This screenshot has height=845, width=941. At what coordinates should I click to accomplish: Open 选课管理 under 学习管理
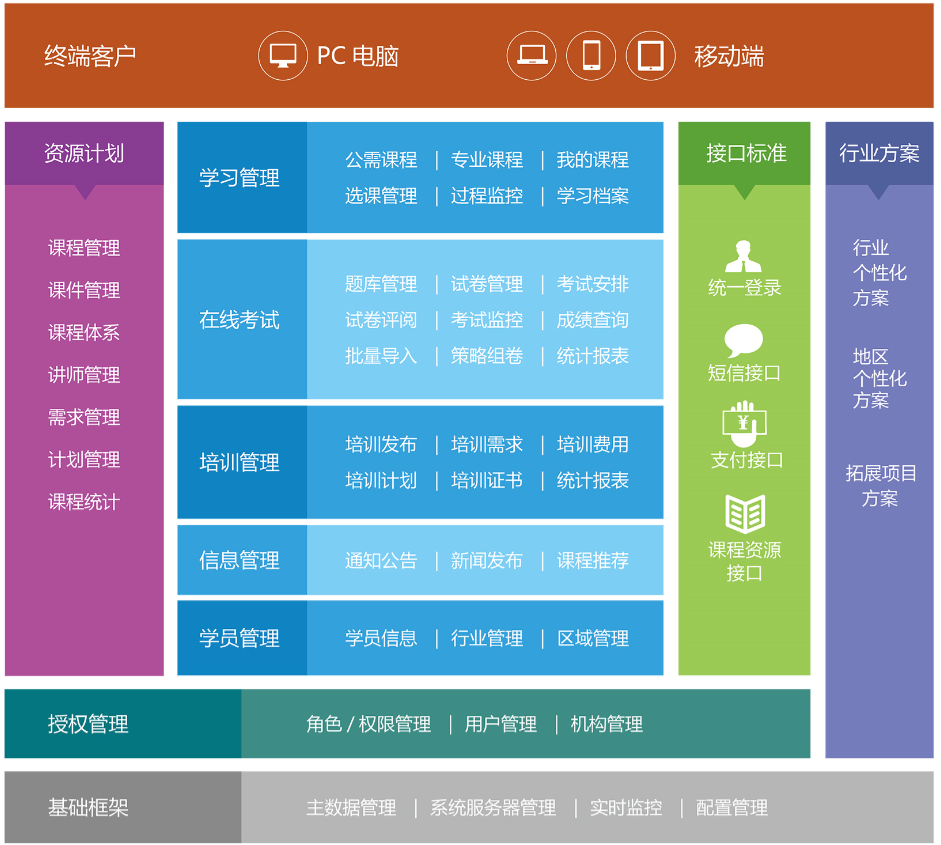tap(381, 196)
